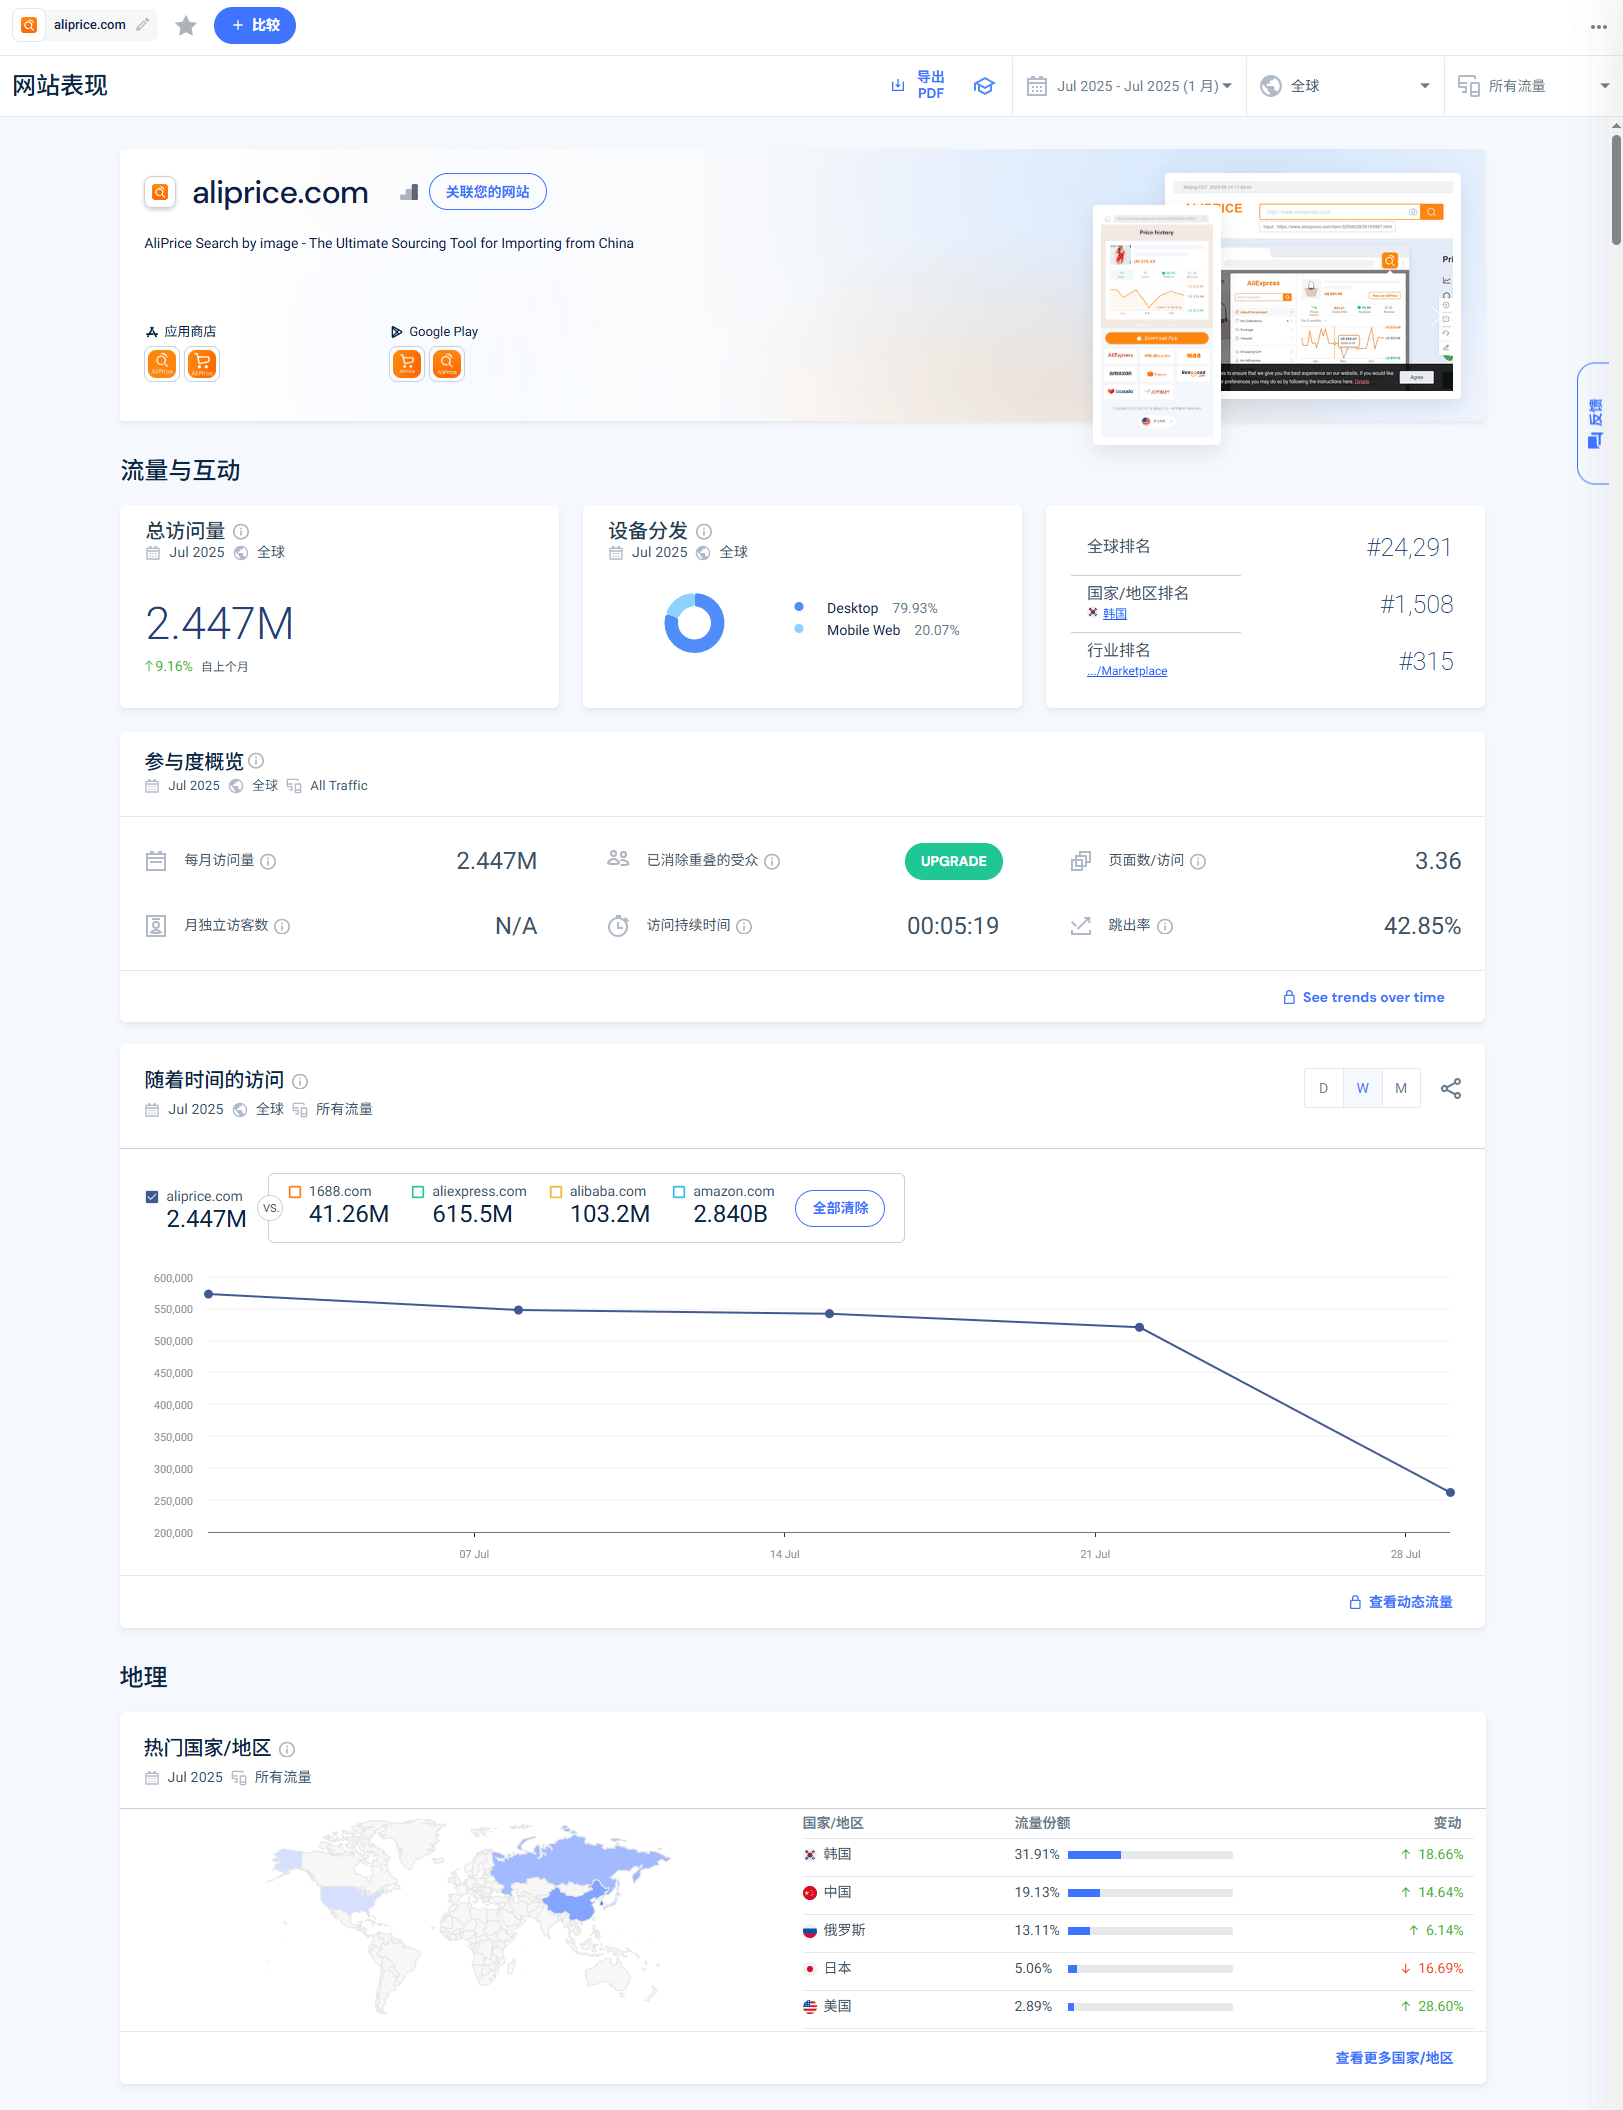
Task: Export the report as PDF
Action: click(x=918, y=85)
